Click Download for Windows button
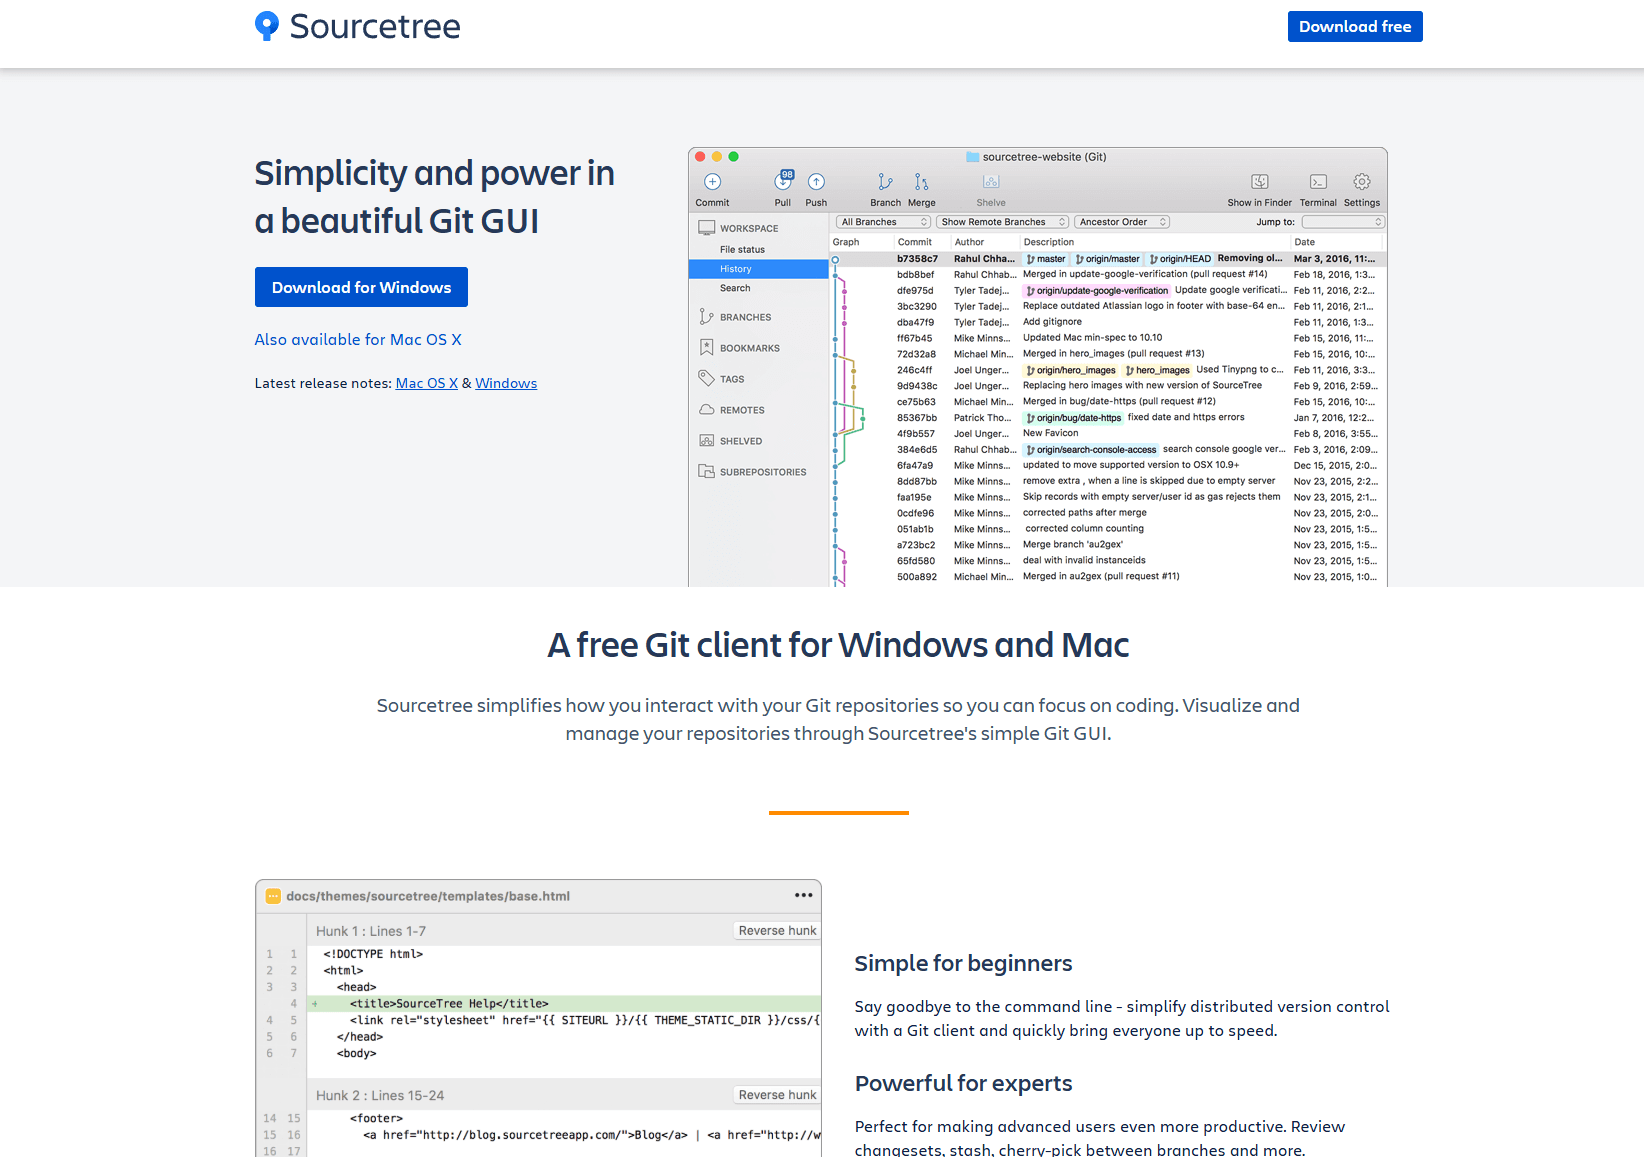 361,287
